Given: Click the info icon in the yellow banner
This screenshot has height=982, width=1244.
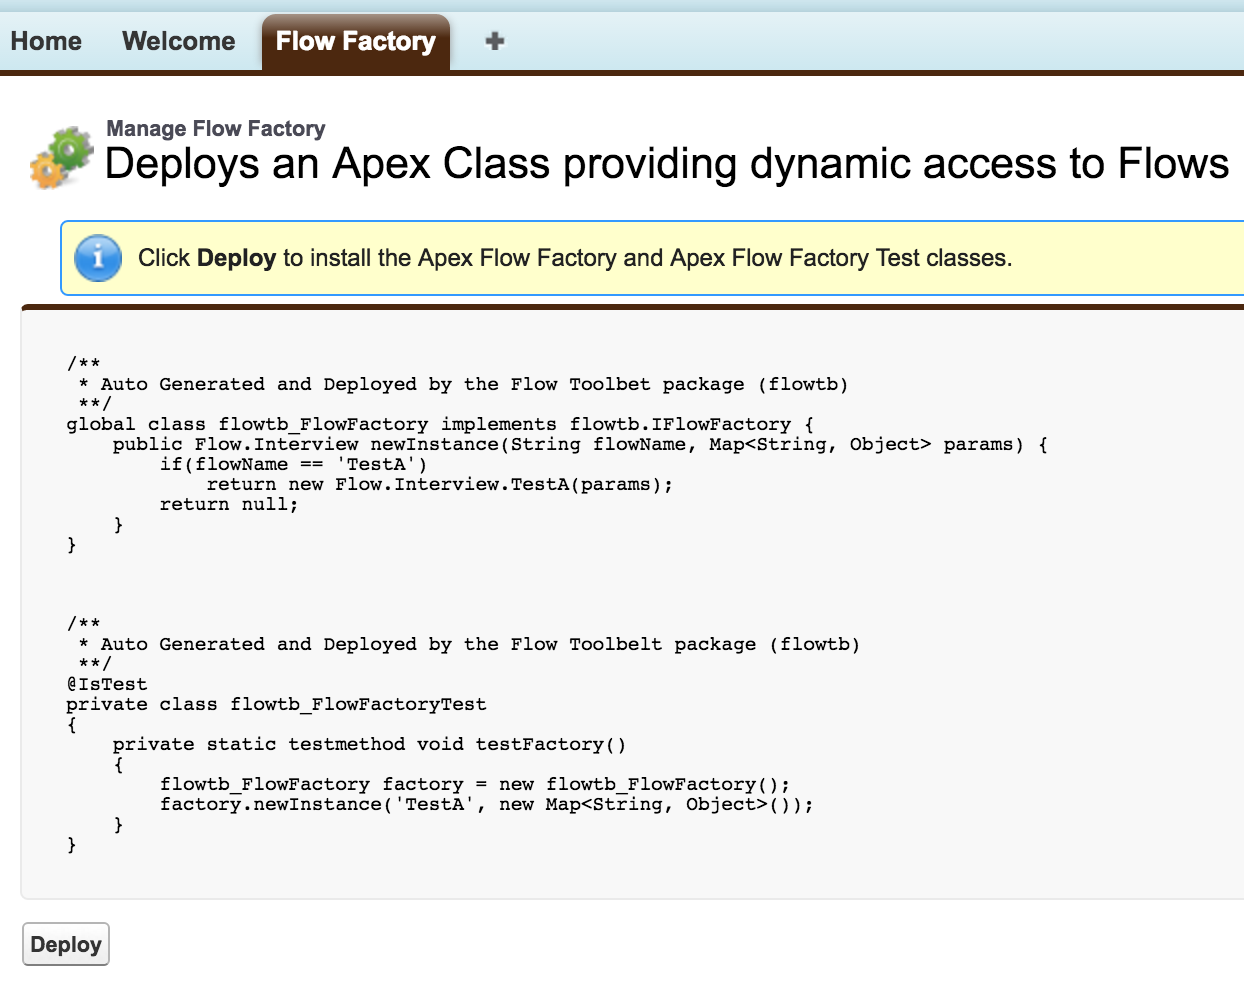Looking at the screenshot, I should [x=97, y=257].
